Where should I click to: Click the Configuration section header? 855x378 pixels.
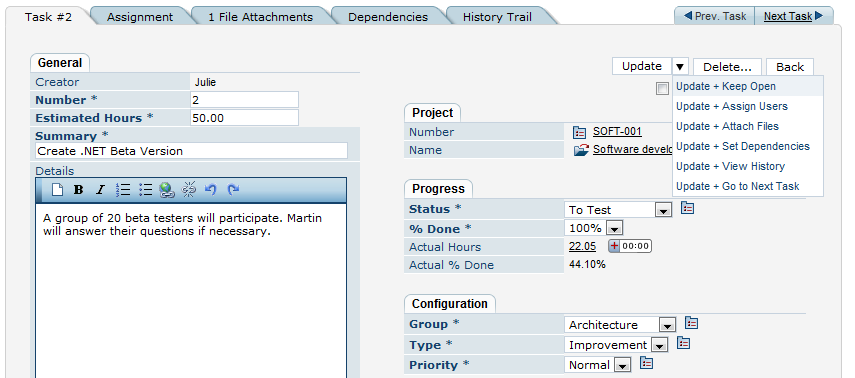(450, 304)
